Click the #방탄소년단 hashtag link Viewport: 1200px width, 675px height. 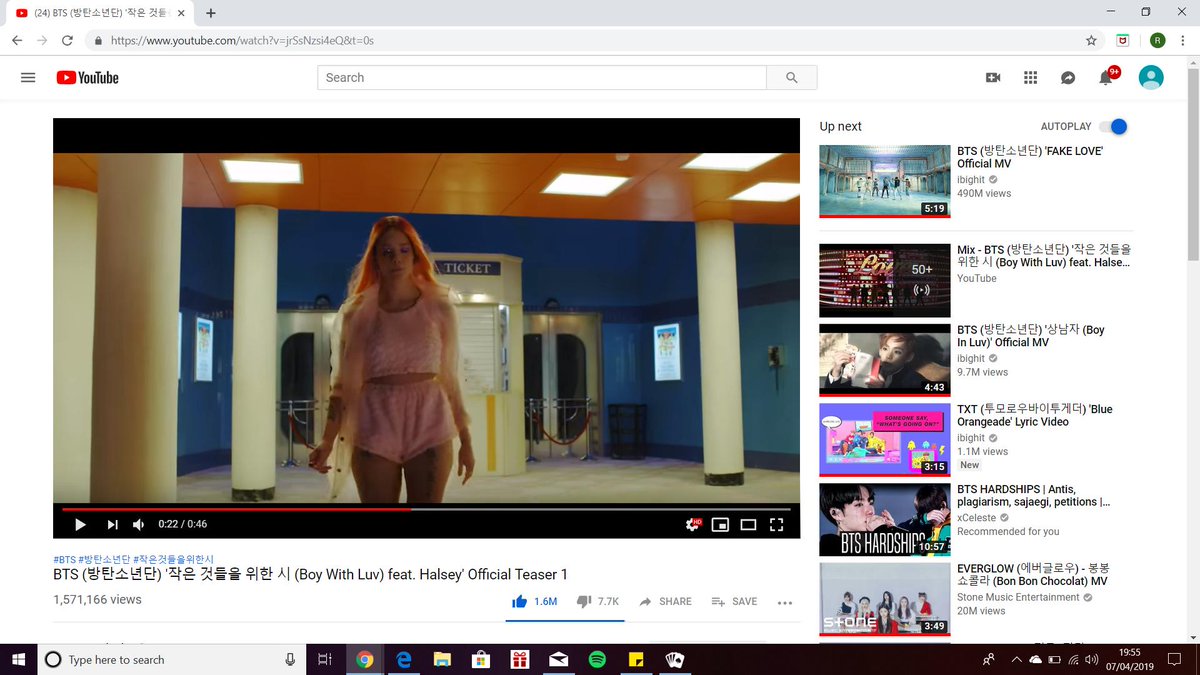point(104,560)
